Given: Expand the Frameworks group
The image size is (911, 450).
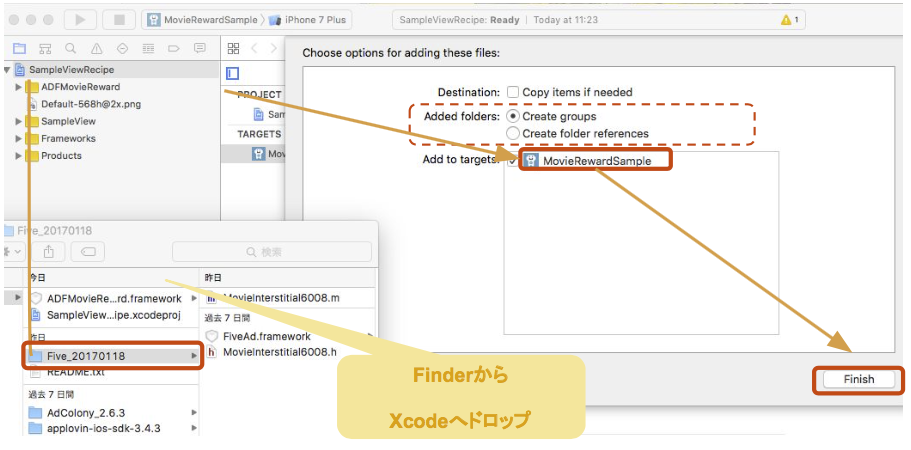Looking at the screenshot, I should point(19,139).
